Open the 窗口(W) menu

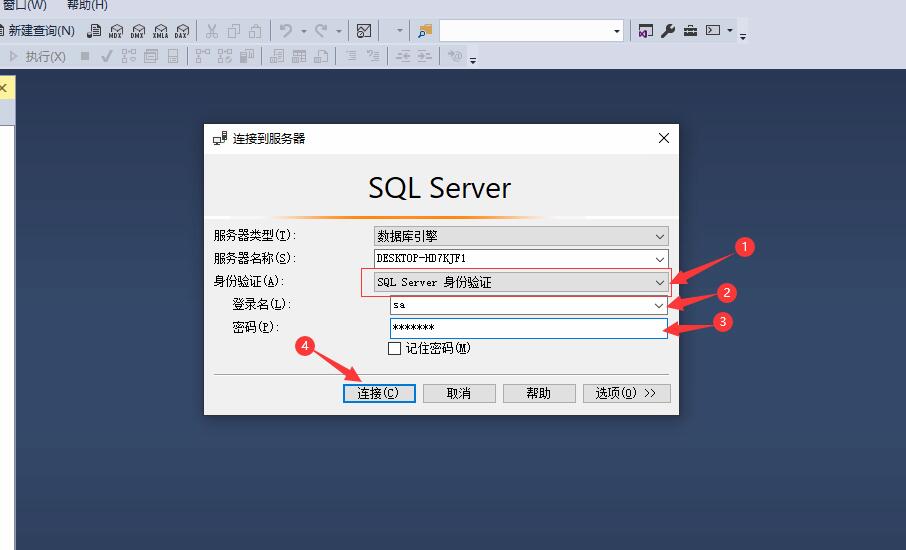24,5
